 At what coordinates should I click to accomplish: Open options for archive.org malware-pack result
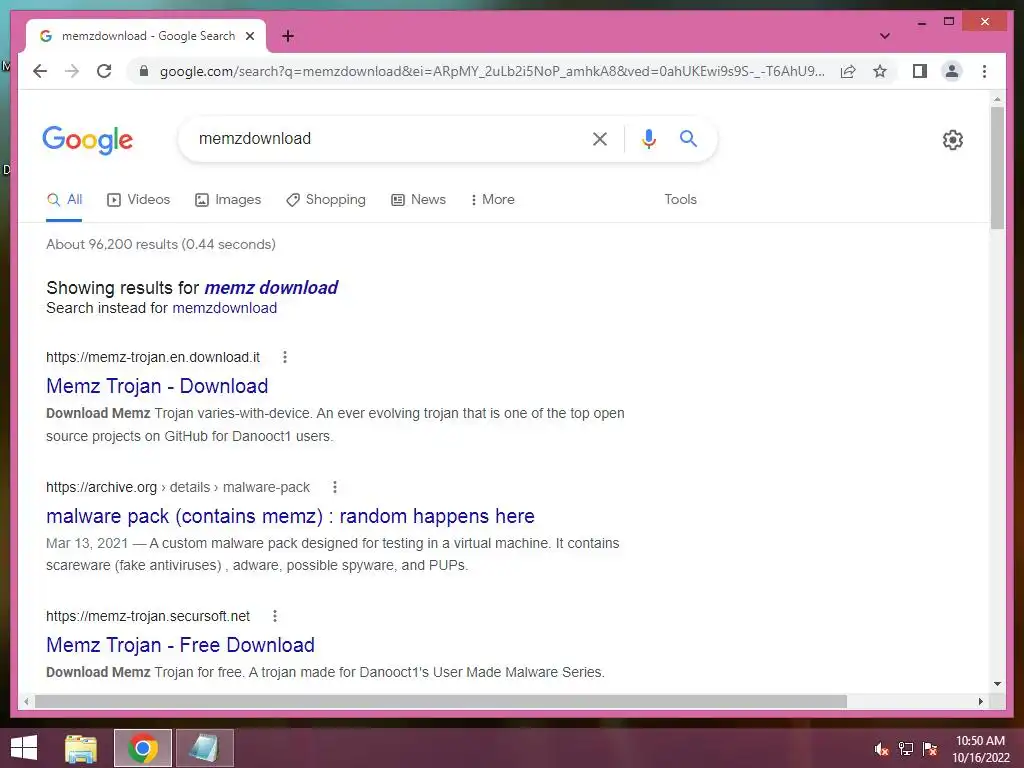(x=334, y=487)
